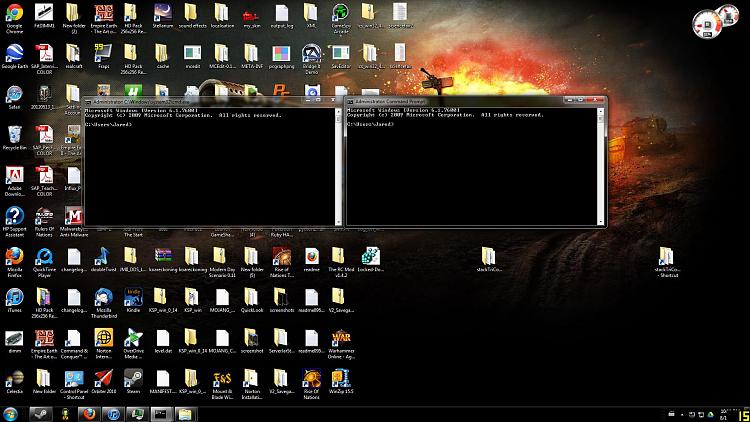Select the Locked-Do... desktop icon
Image resolution: width=750 pixels, height=422 pixels.
(x=370, y=260)
